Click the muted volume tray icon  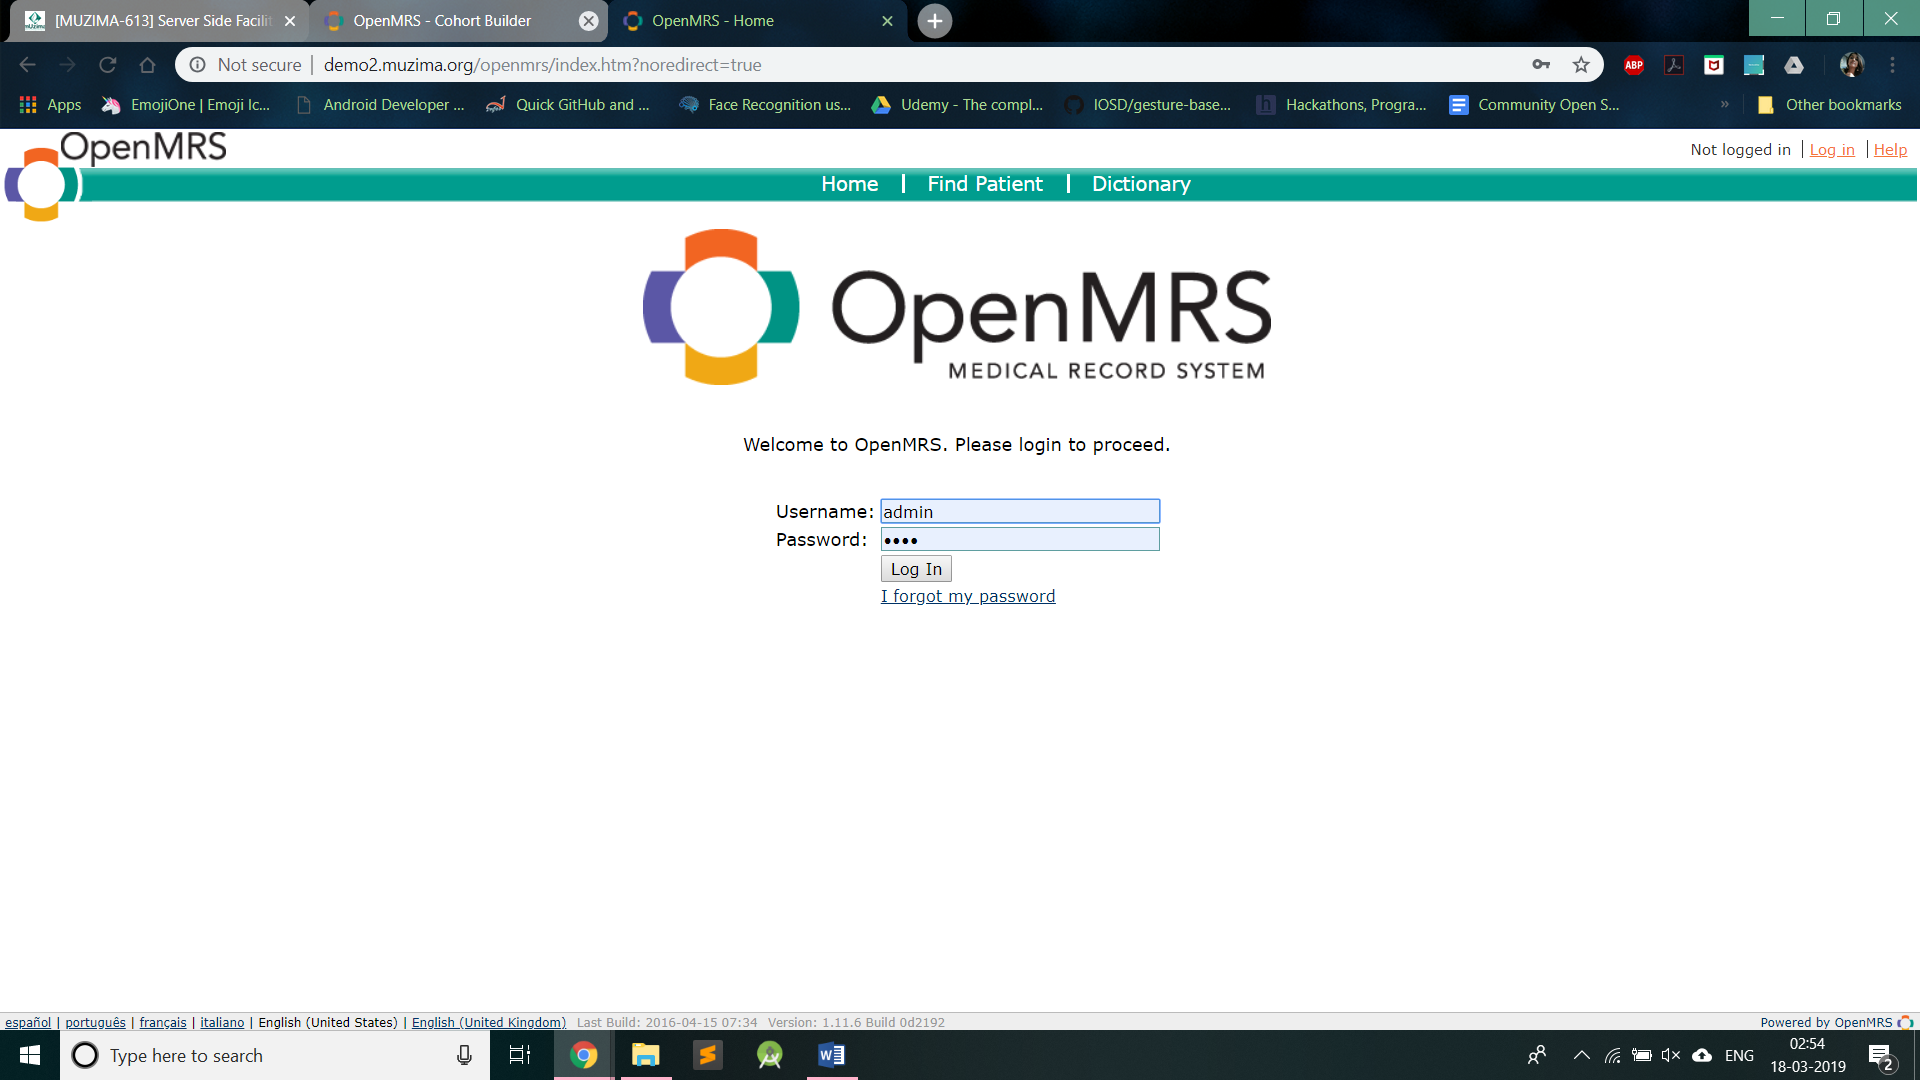point(1671,1055)
